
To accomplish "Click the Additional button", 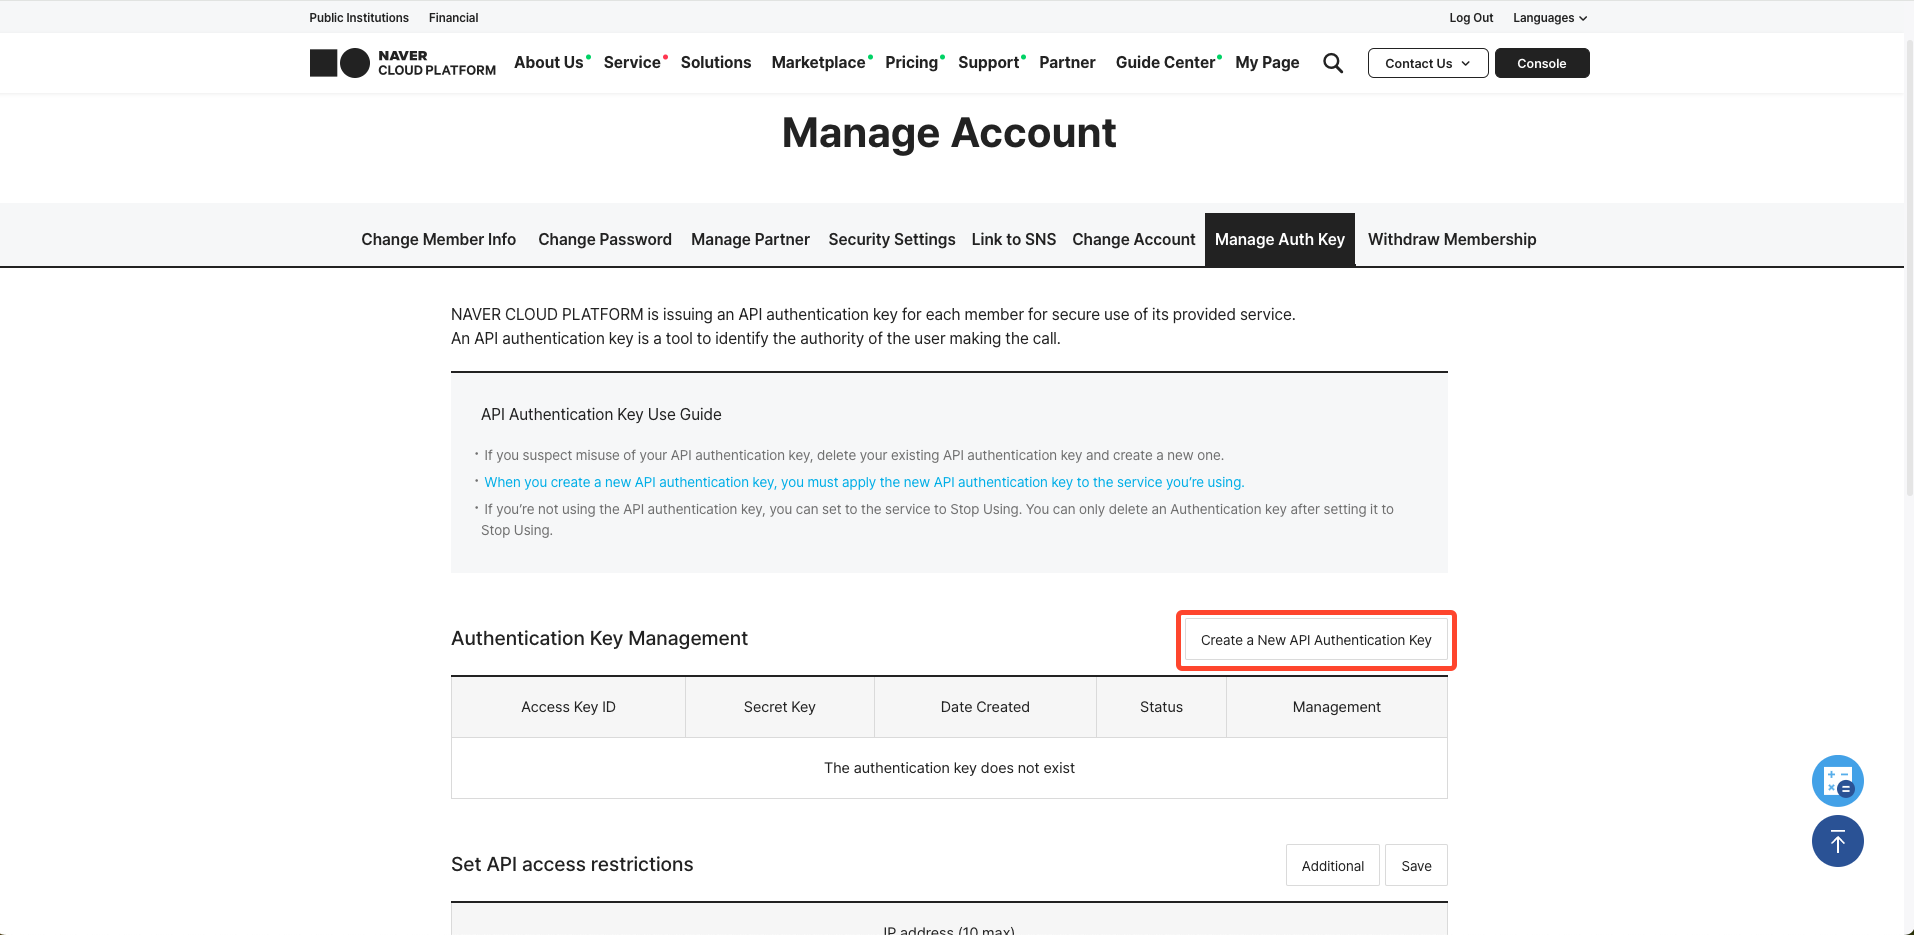I will (x=1333, y=866).
